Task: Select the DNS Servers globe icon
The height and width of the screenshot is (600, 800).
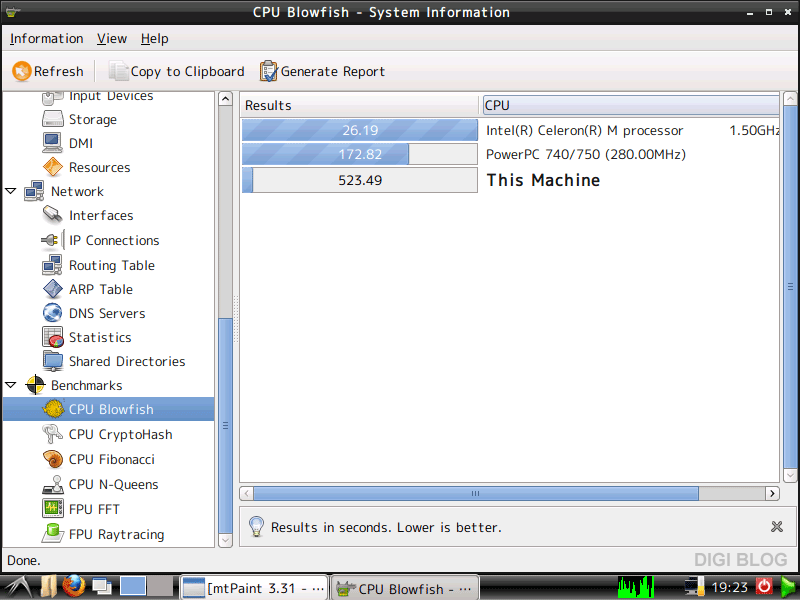Action: [53, 313]
